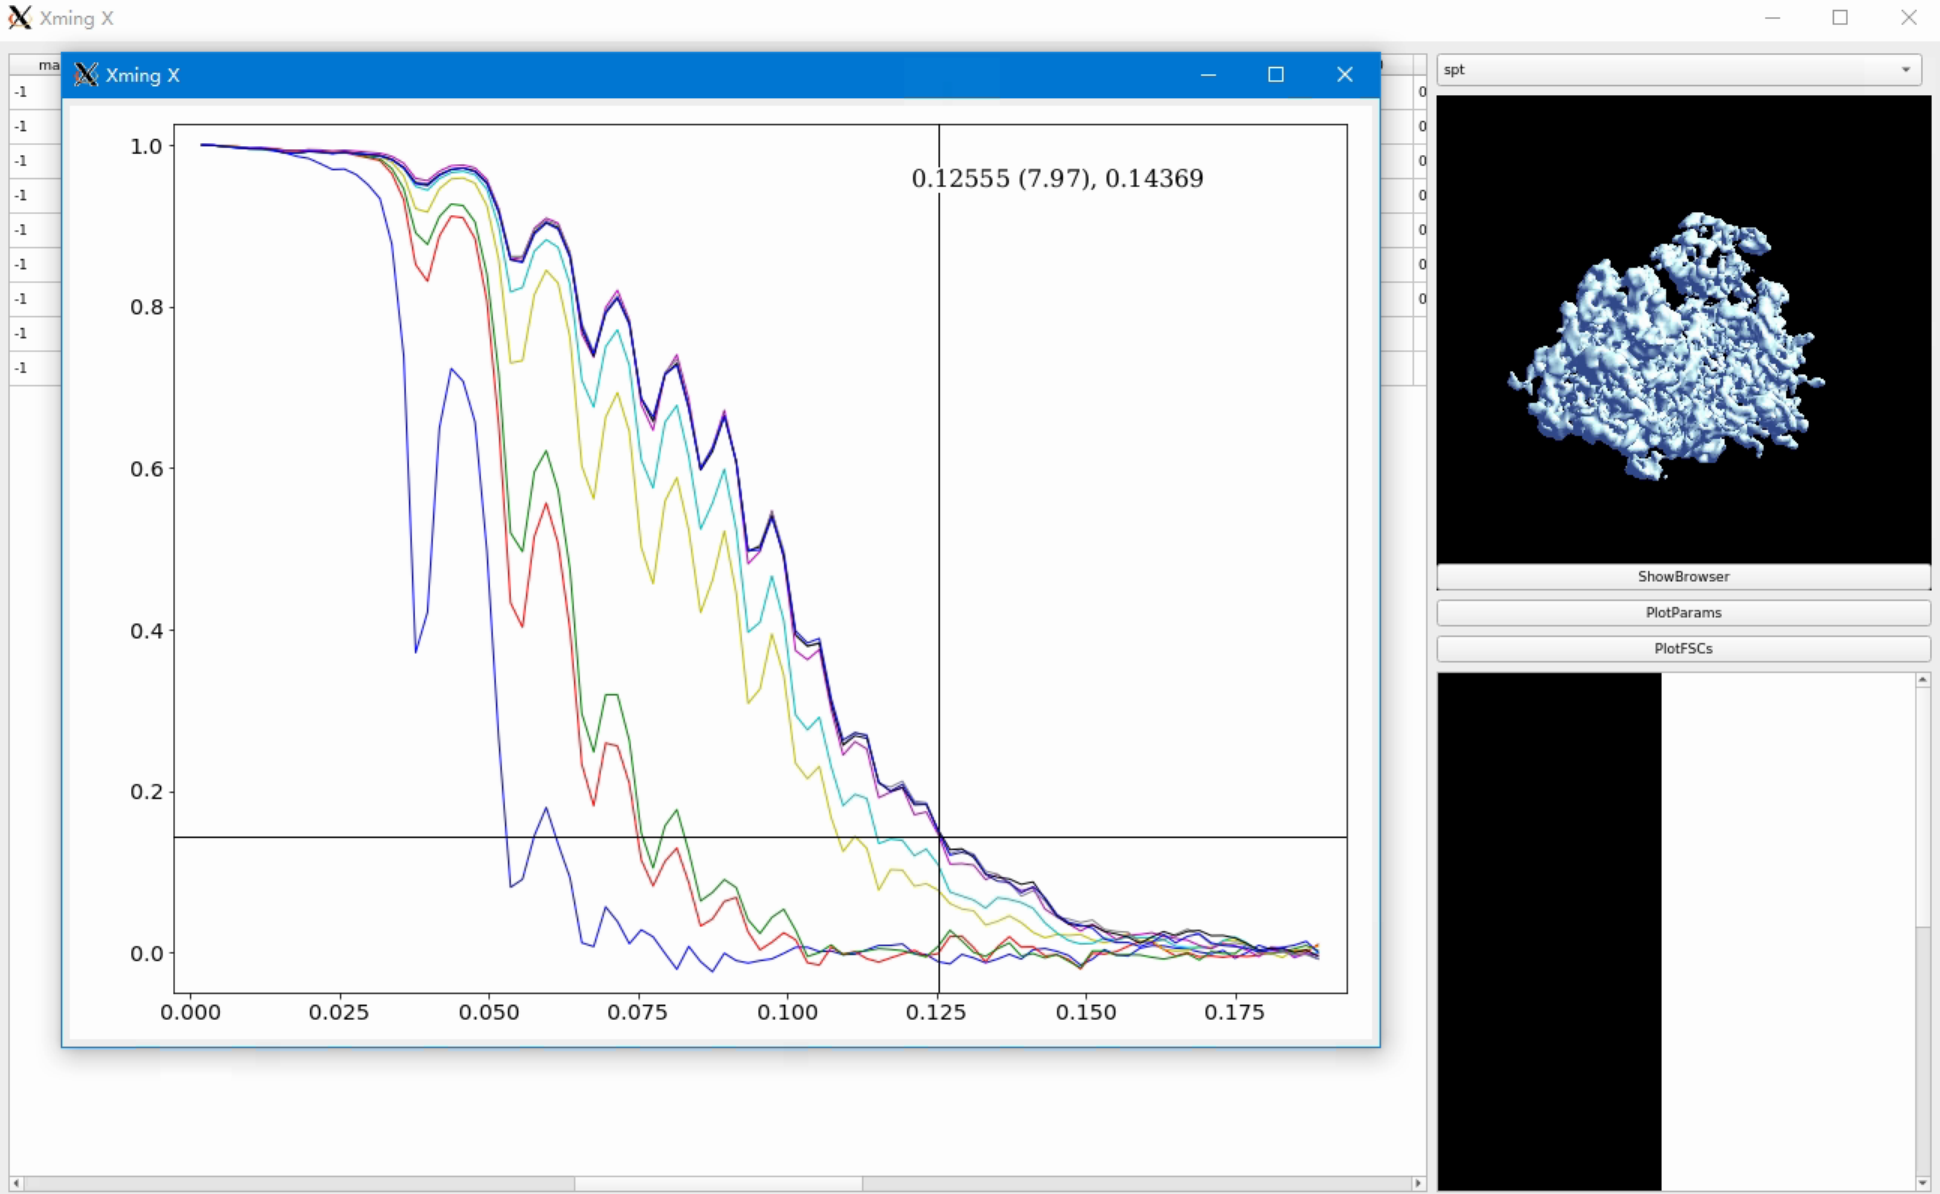
Task: Click the horizontal scrollbar thumb at bottom
Action: tap(718, 1183)
